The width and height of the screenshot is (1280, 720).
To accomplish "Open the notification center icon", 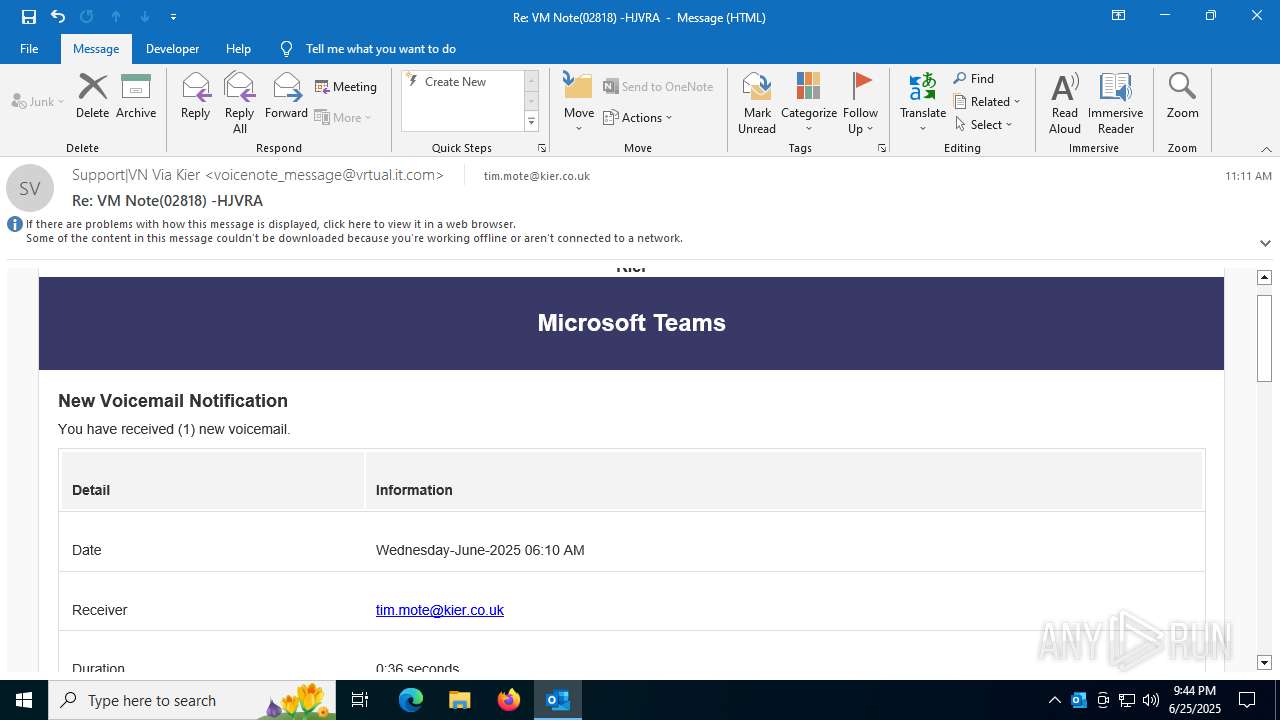I will pyautogui.click(x=1247, y=700).
